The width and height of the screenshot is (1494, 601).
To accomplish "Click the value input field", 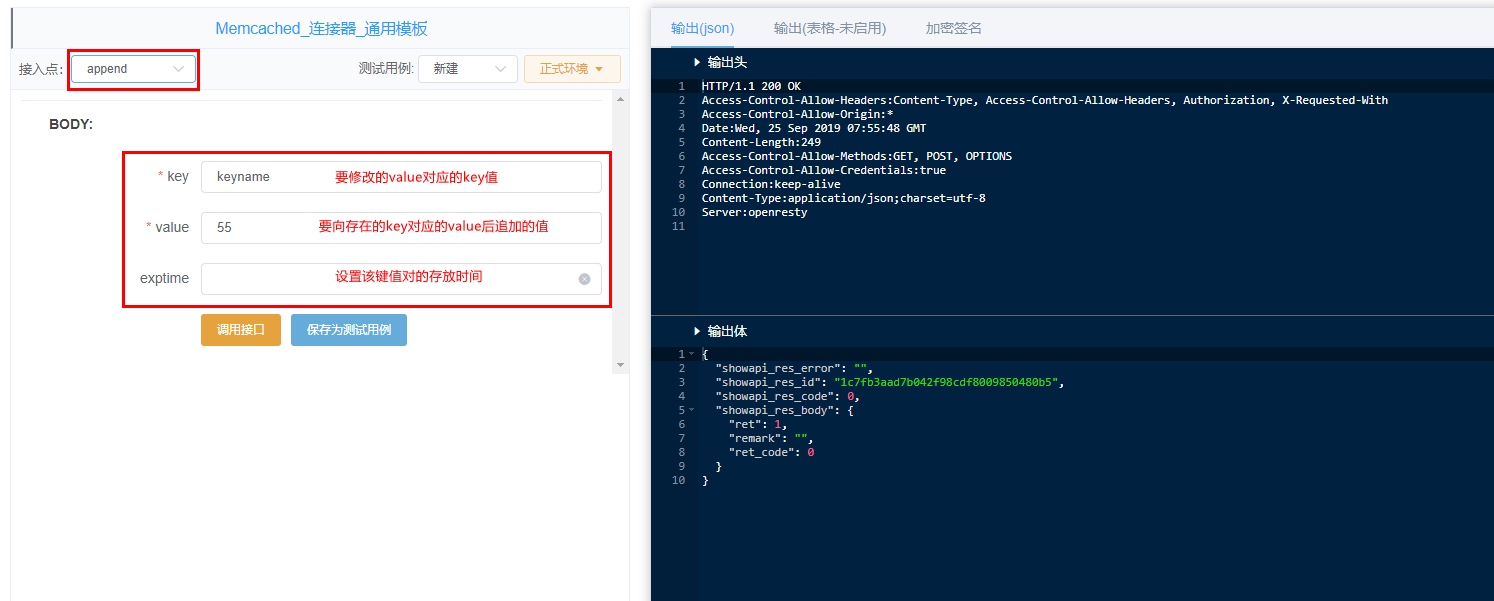I will point(401,228).
